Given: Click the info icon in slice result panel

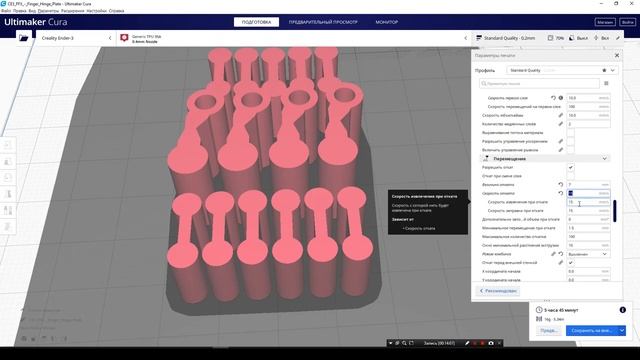Looking at the screenshot, I should pos(622,310).
